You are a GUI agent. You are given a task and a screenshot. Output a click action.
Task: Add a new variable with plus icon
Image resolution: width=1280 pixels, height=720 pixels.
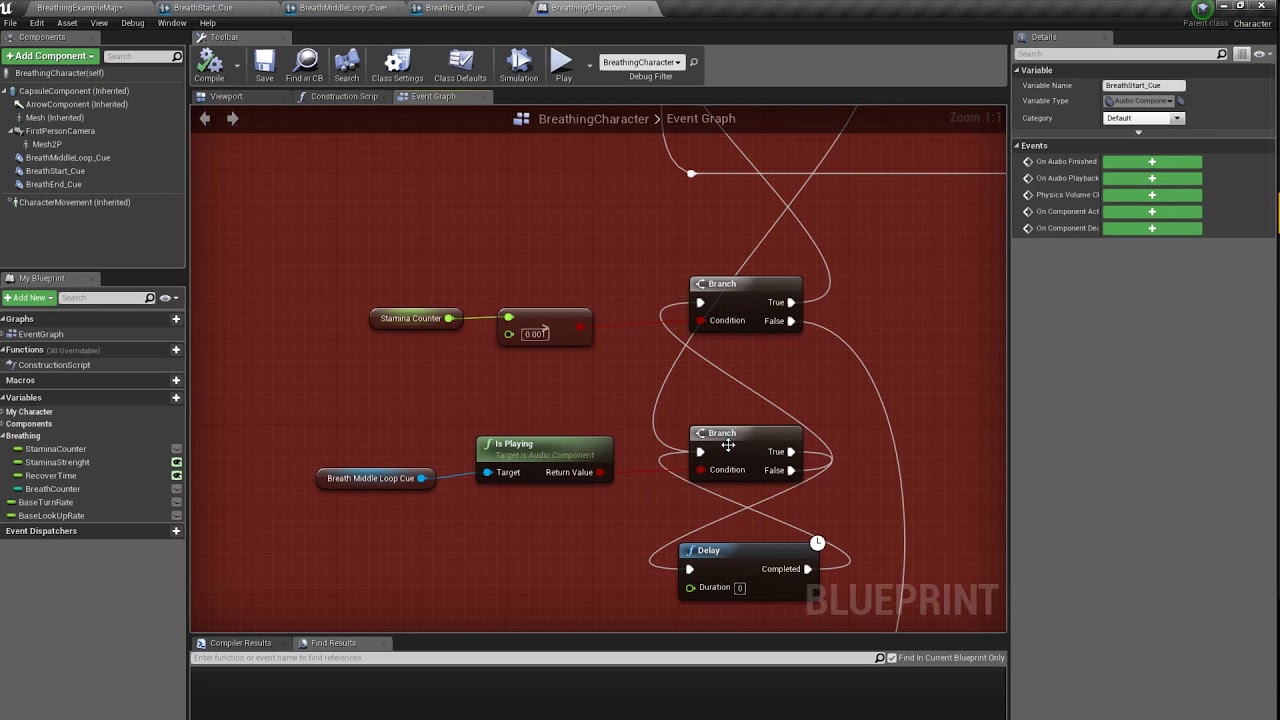(x=176, y=397)
